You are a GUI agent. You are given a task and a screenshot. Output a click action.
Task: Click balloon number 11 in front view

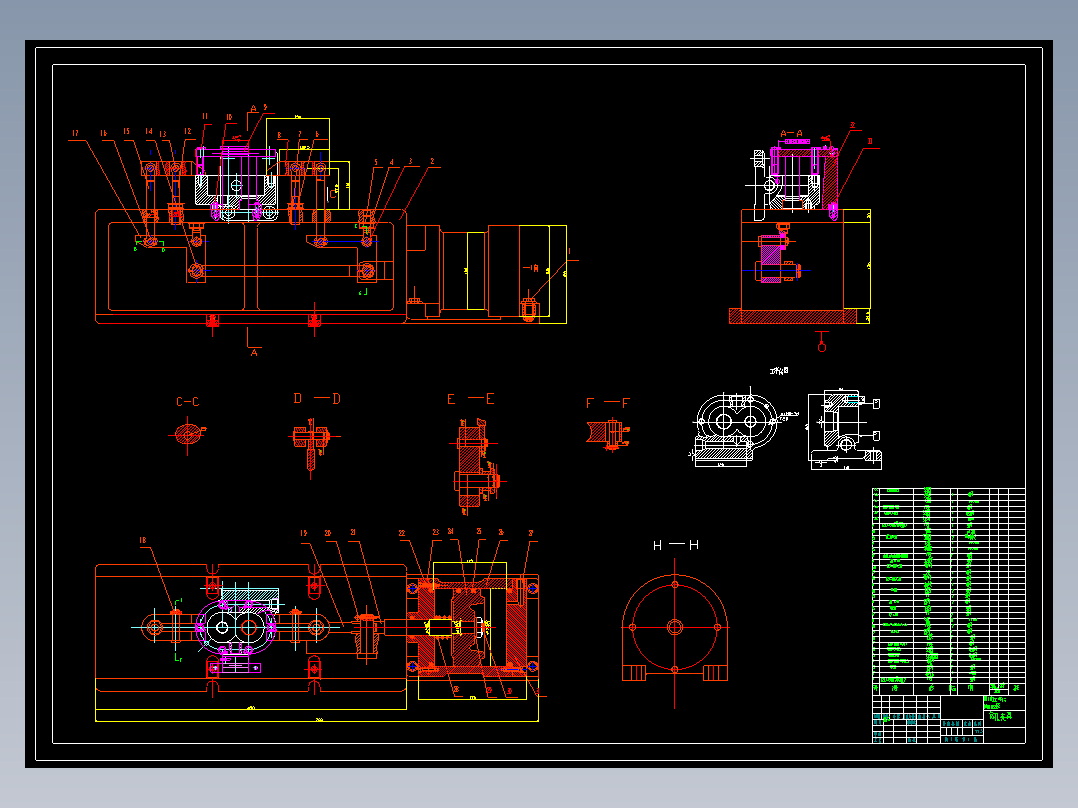(205, 117)
